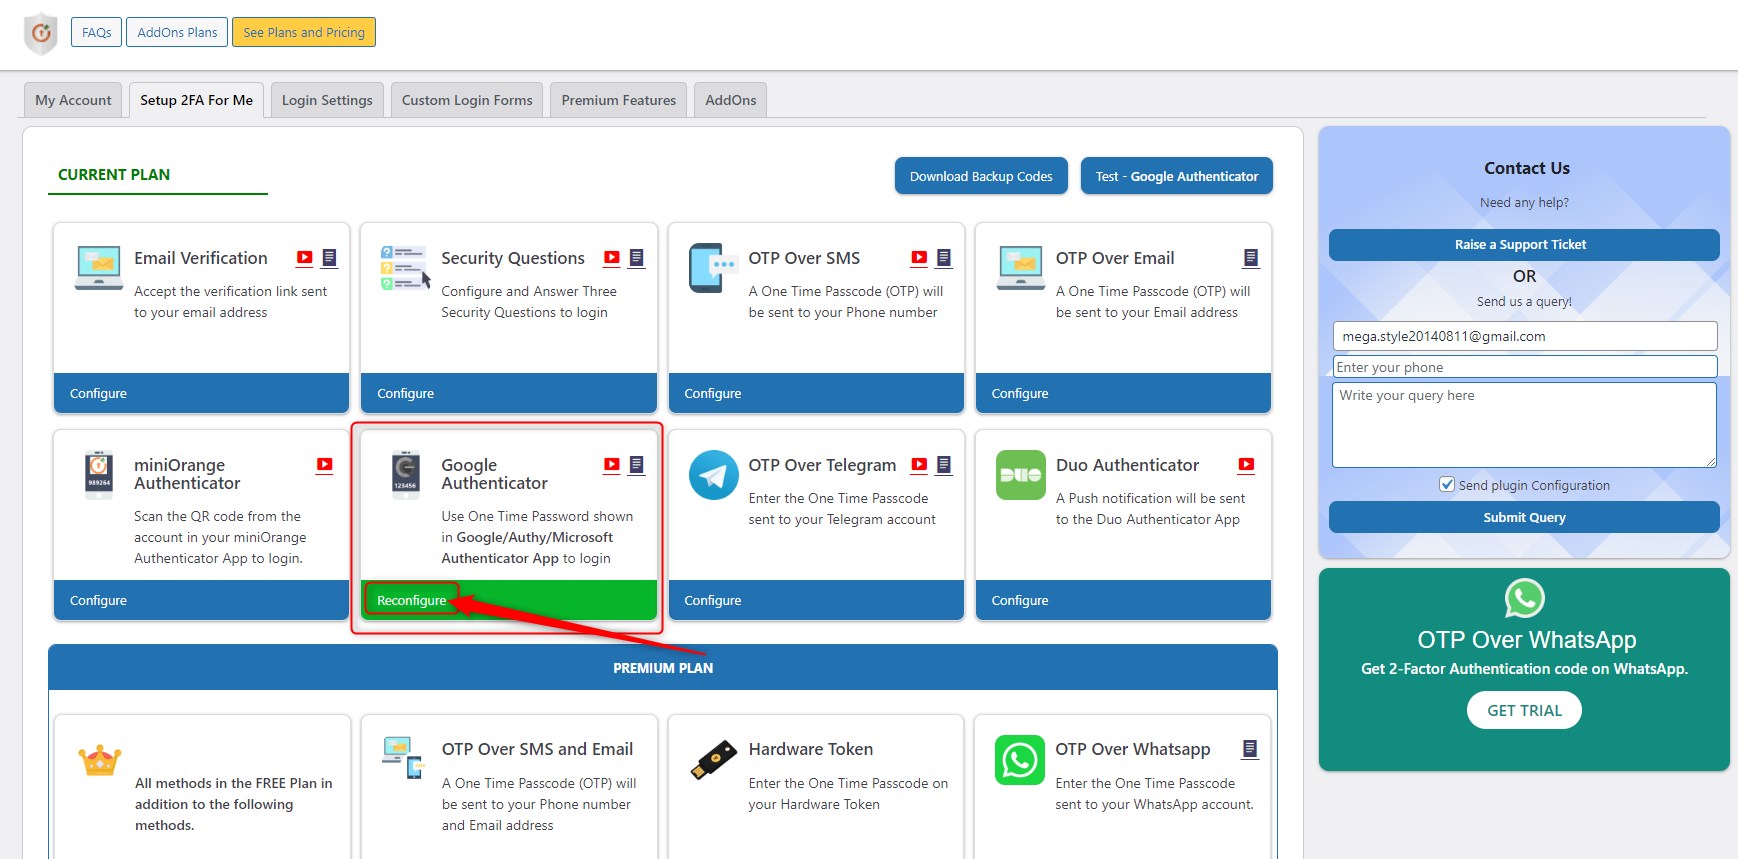The width and height of the screenshot is (1738, 859).
Task: Click the WhatsApp logo above OTP Over WhatsApp banner
Action: click(x=1524, y=599)
